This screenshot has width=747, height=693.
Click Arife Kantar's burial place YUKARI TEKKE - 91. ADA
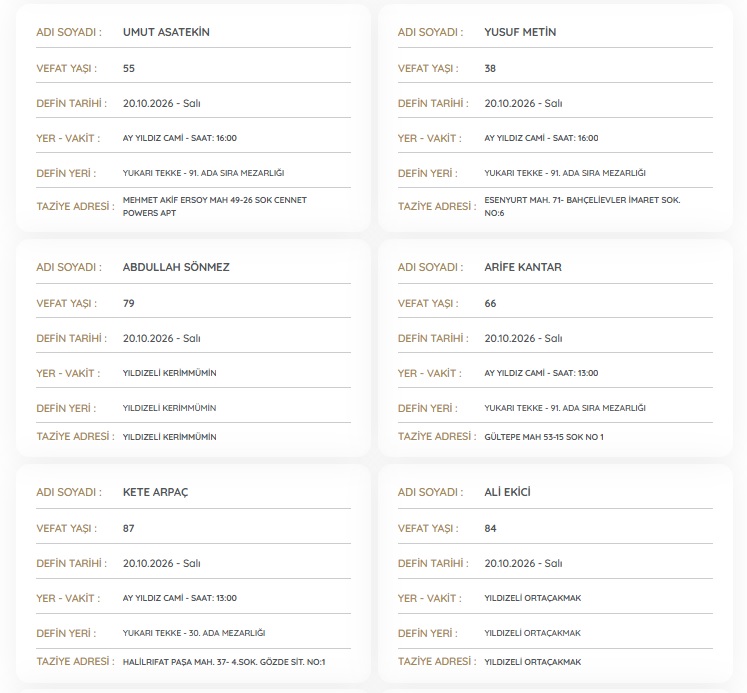[x=565, y=408]
